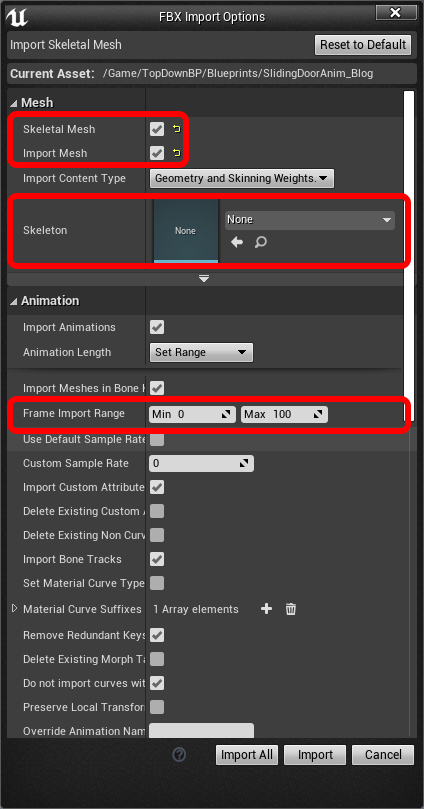Open Animation Length Set Range dropdown
Screen dimensions: 424x809
(x=201, y=352)
